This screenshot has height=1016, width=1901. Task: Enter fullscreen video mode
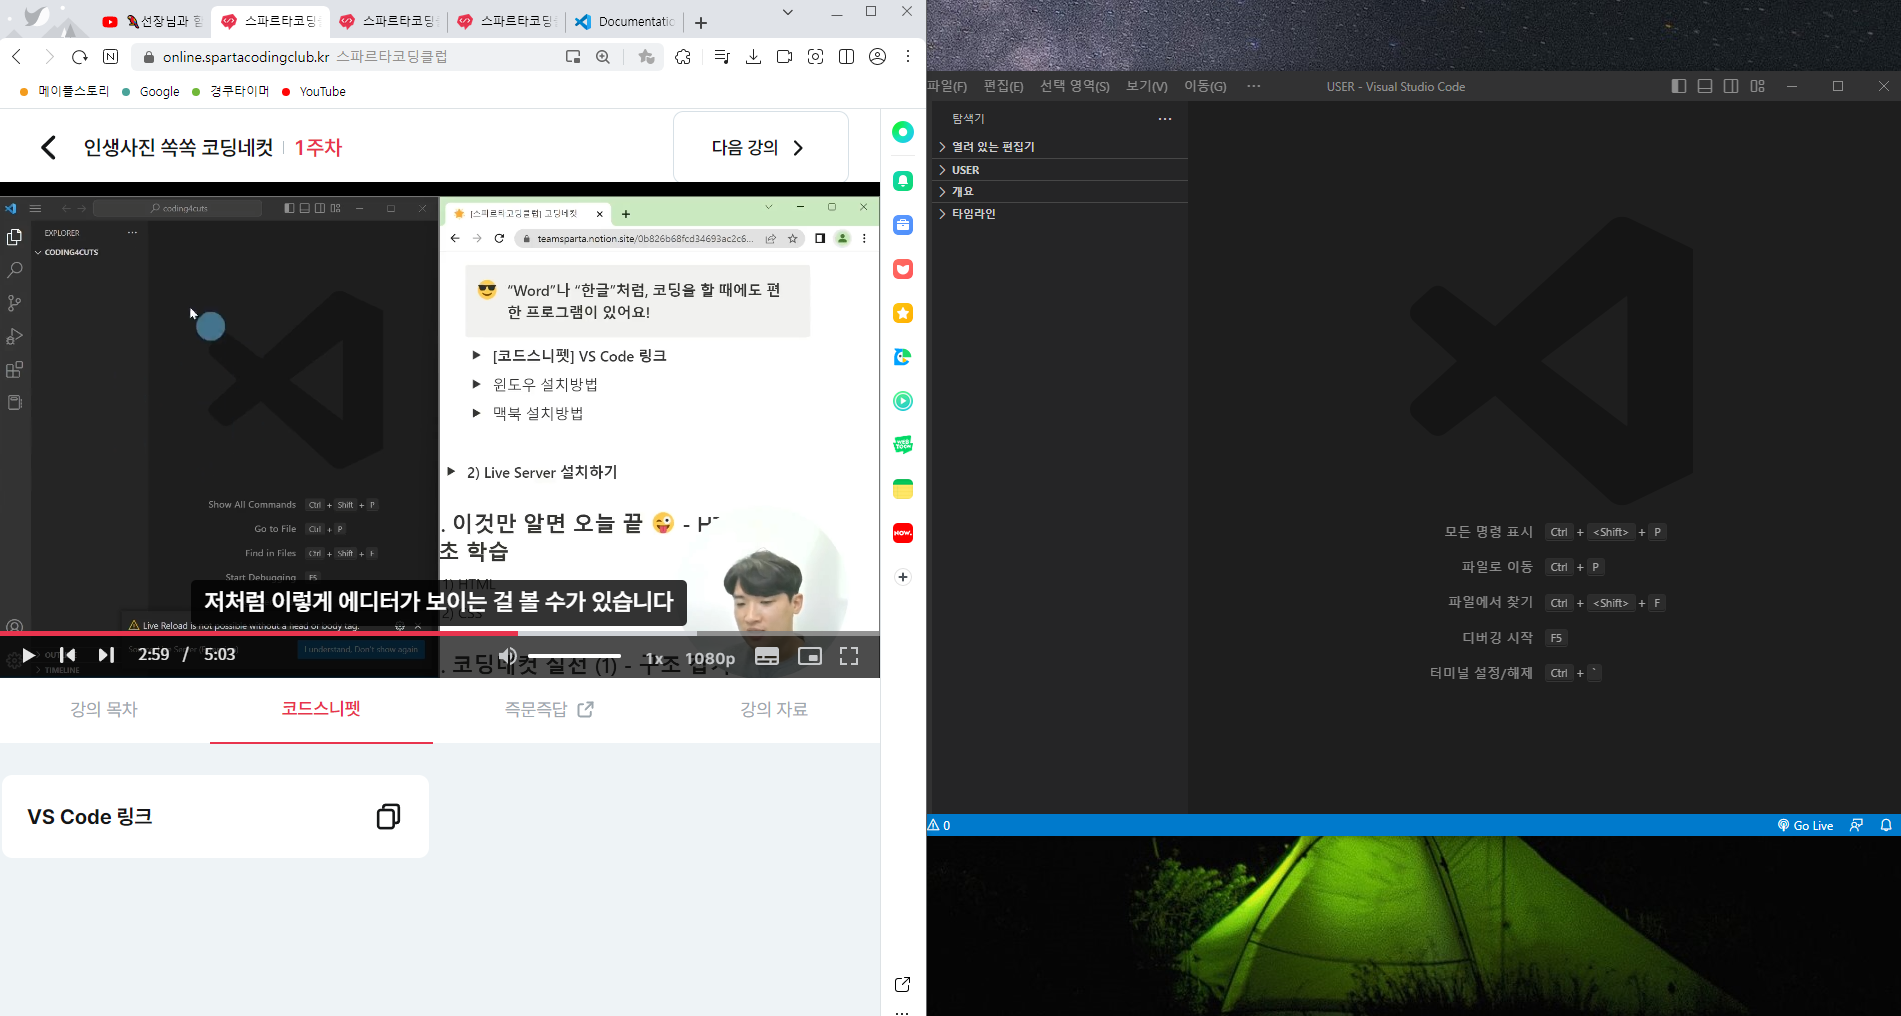point(849,657)
